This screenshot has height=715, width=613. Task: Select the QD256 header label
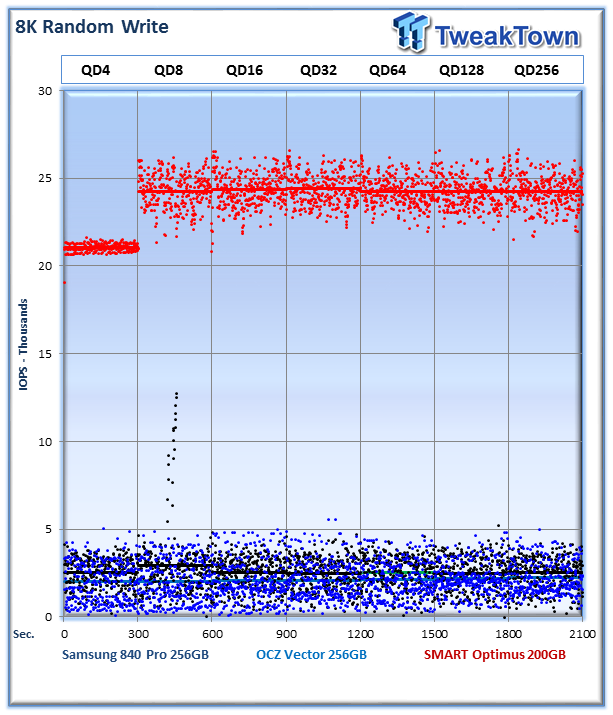click(x=536, y=70)
